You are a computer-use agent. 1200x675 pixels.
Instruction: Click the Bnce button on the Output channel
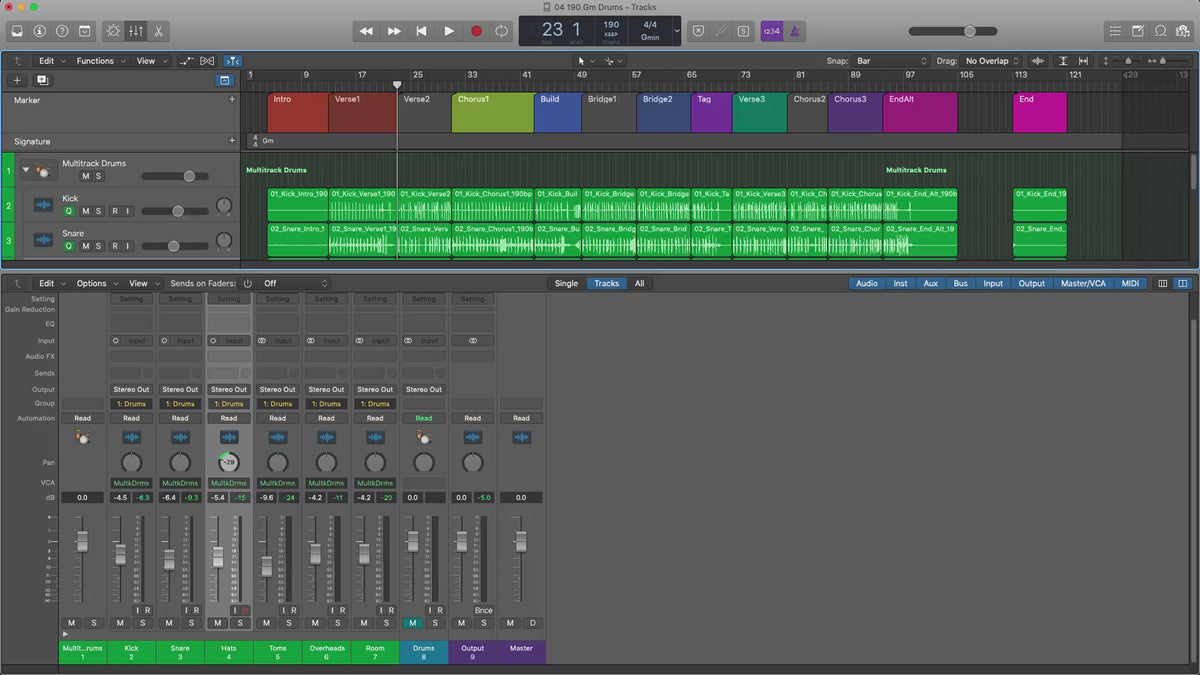[484, 610]
